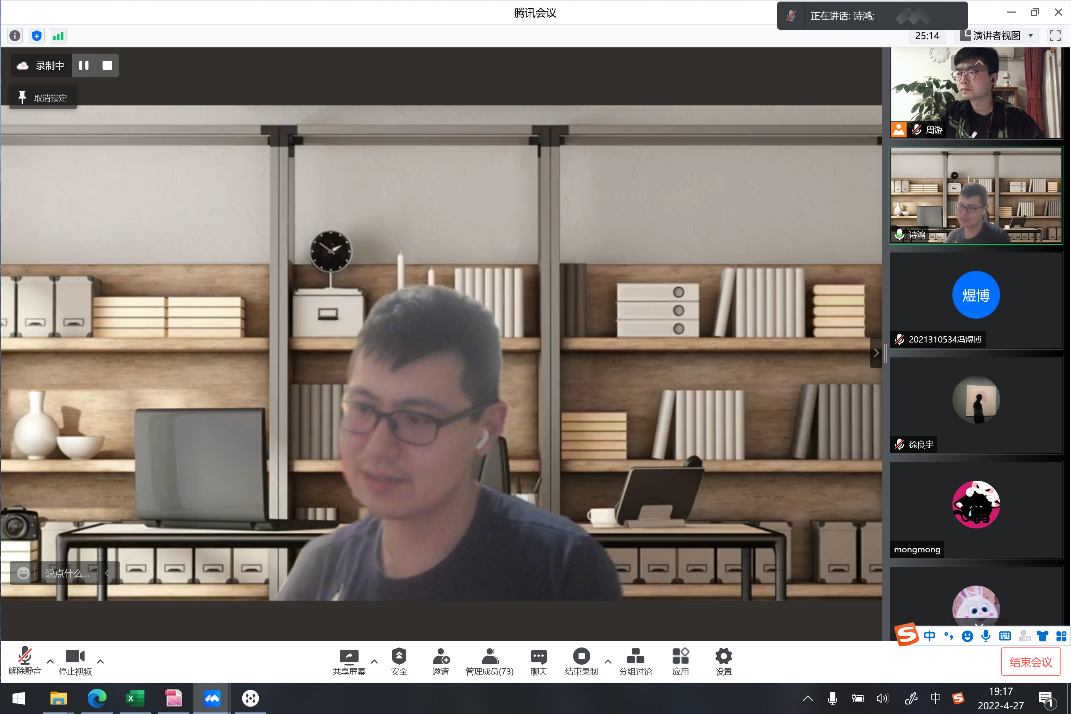The image size is (1071, 714).
Task: Expand video options arrow beside camera
Action: click(x=100, y=662)
